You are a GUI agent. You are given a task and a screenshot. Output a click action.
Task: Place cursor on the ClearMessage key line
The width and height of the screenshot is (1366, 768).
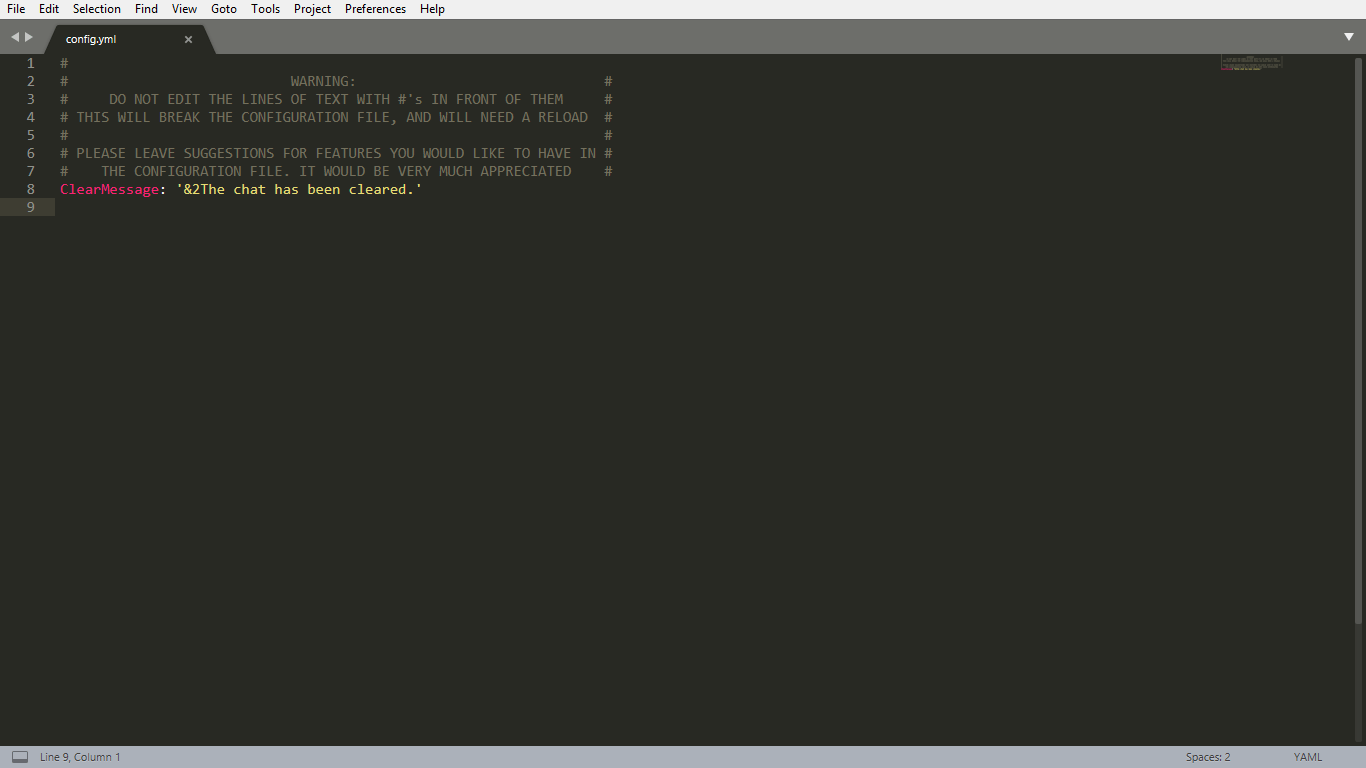coord(241,189)
